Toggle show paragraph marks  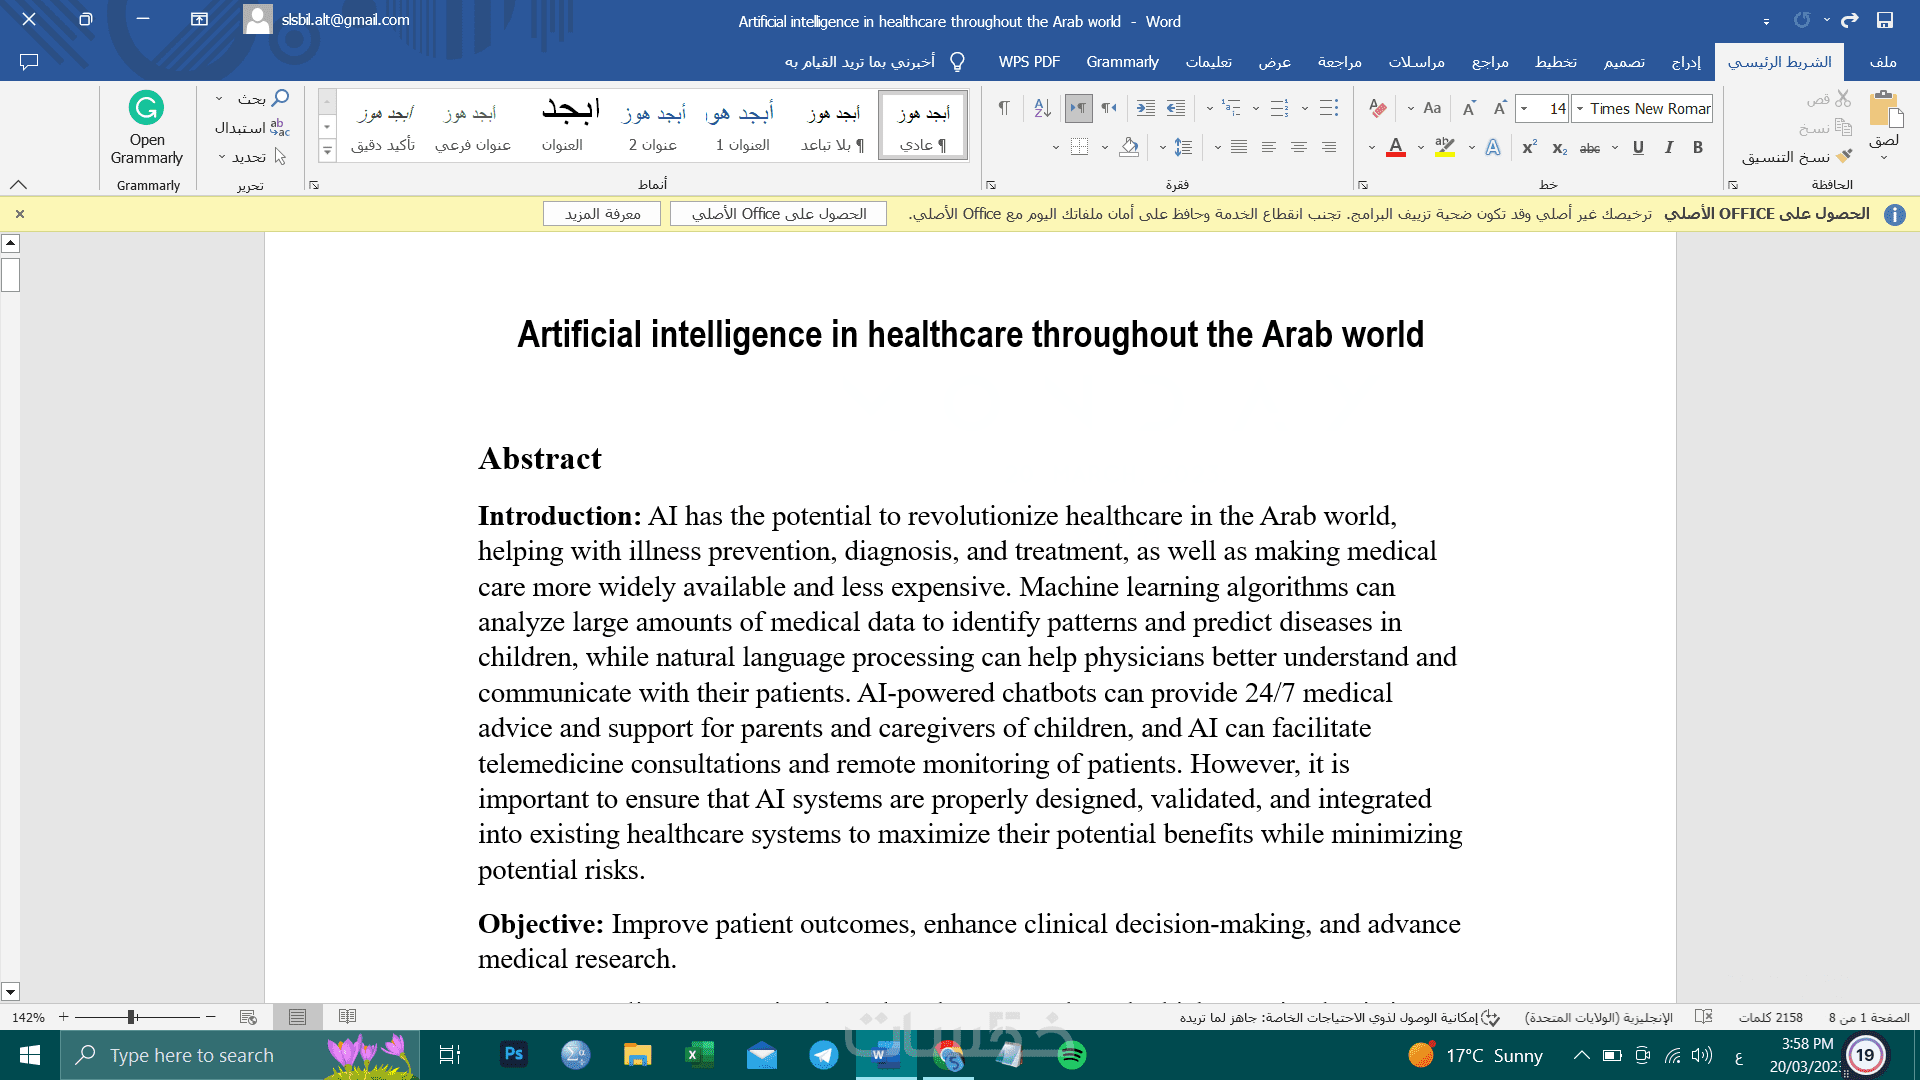click(1003, 108)
